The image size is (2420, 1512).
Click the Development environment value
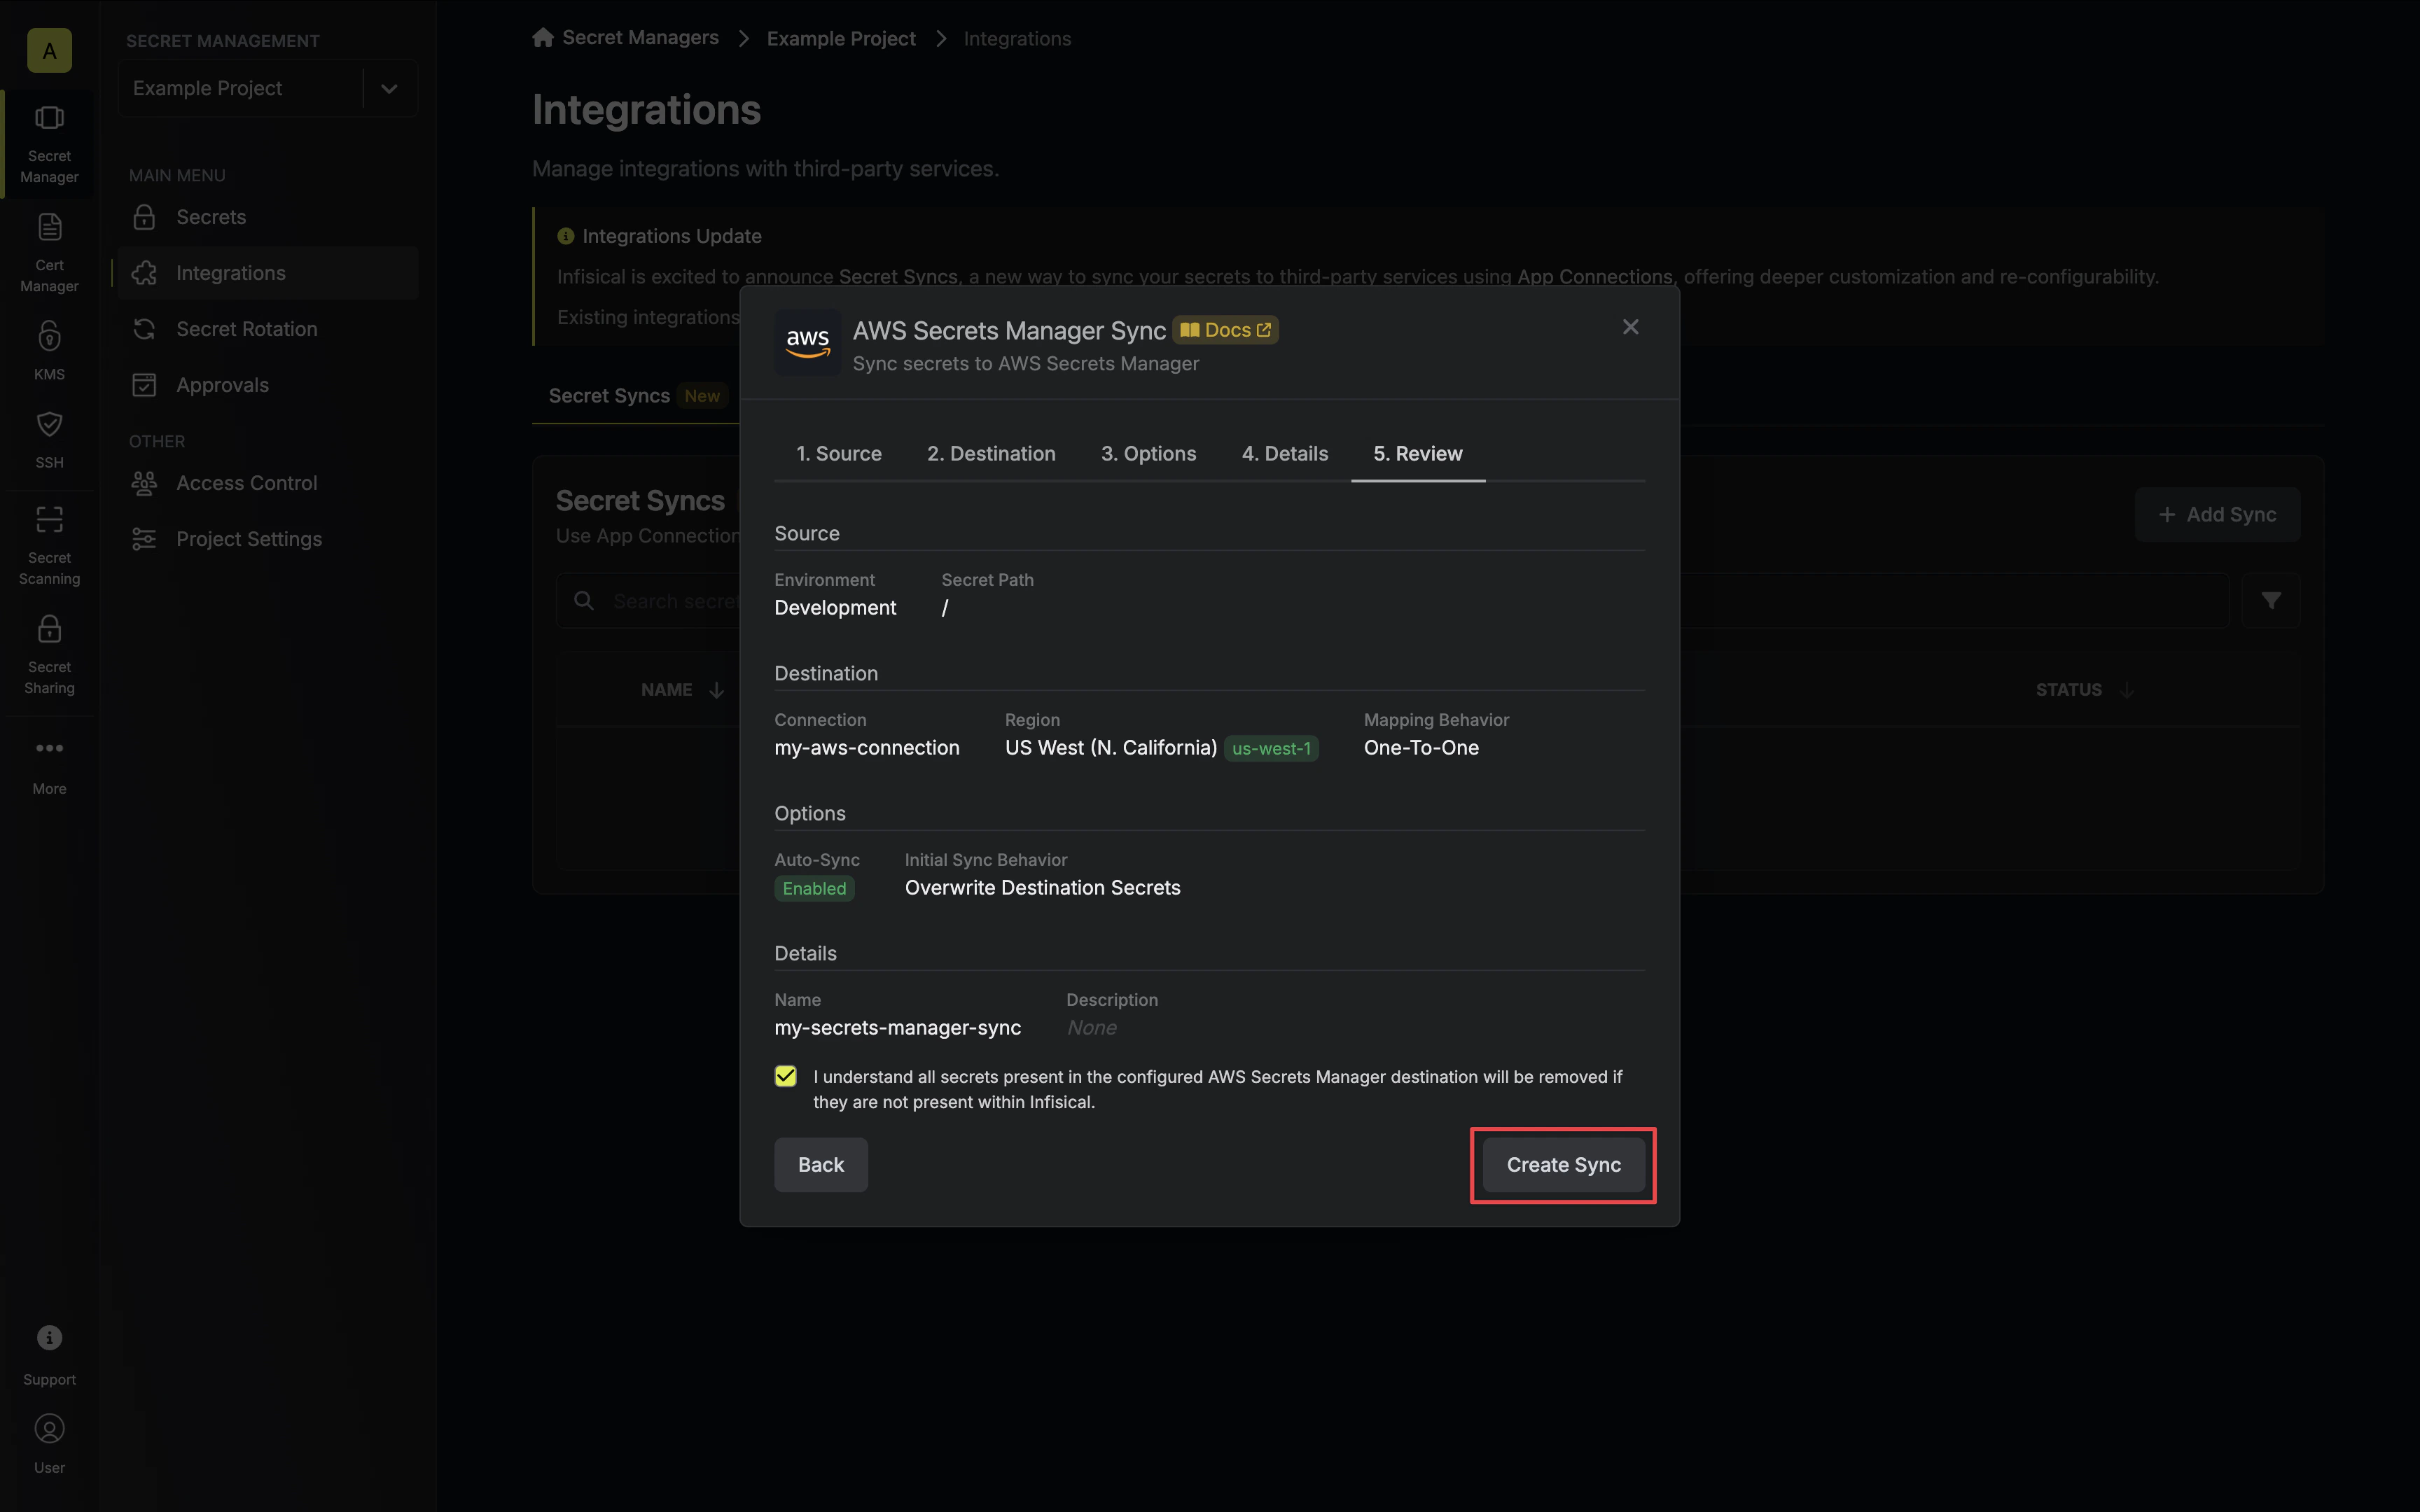835,608
